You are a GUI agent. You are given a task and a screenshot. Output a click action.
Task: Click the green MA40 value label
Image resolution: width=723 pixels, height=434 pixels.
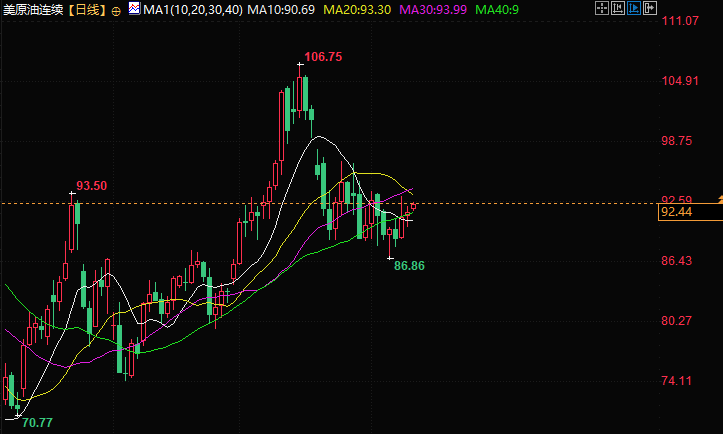click(497, 10)
